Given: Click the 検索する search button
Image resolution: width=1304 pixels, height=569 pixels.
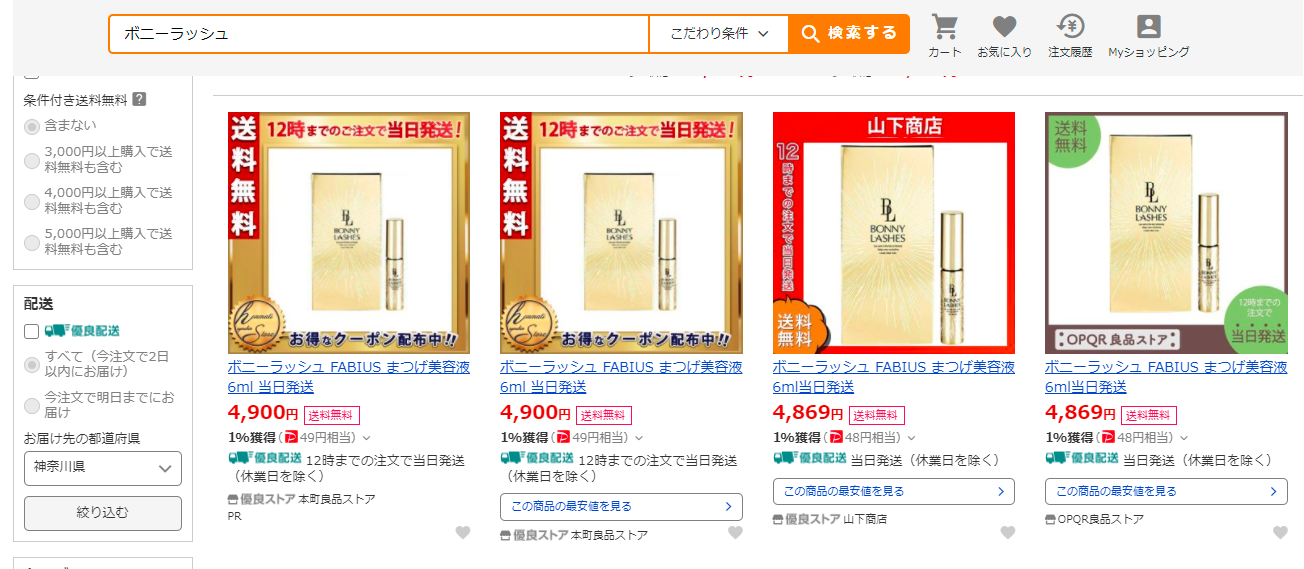Looking at the screenshot, I should (x=849, y=33).
